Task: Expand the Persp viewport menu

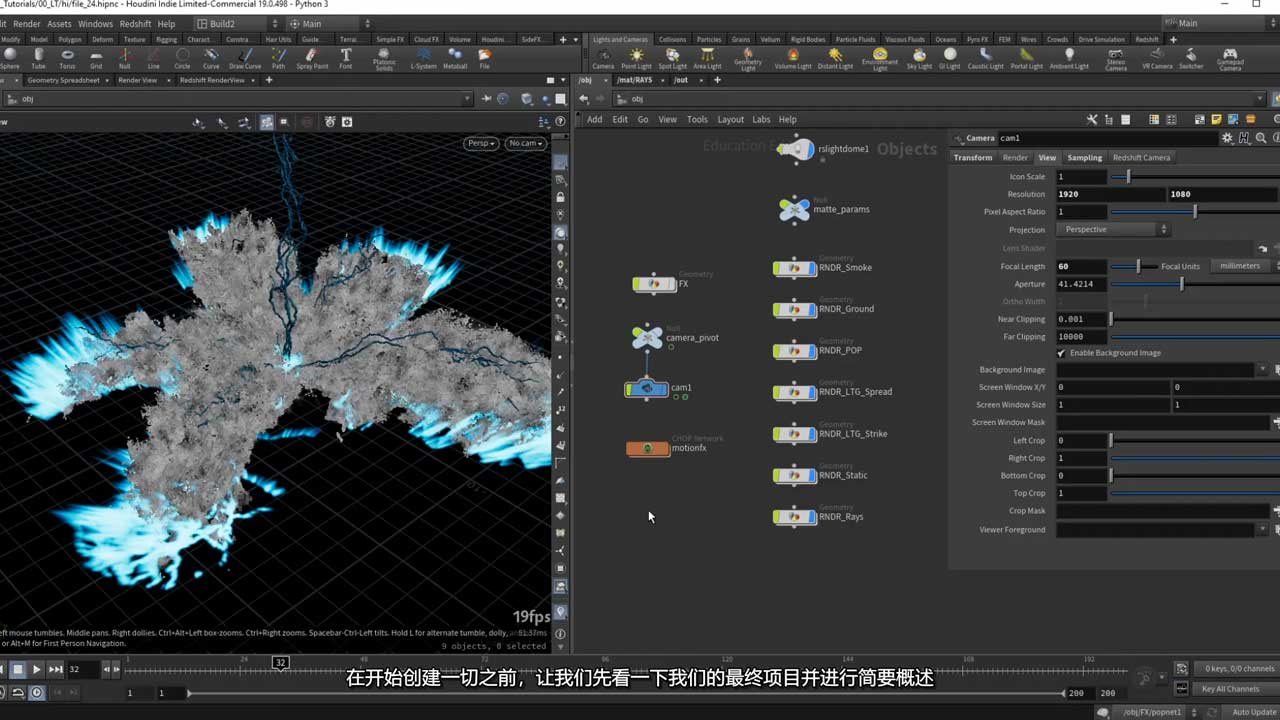Action: (x=481, y=143)
